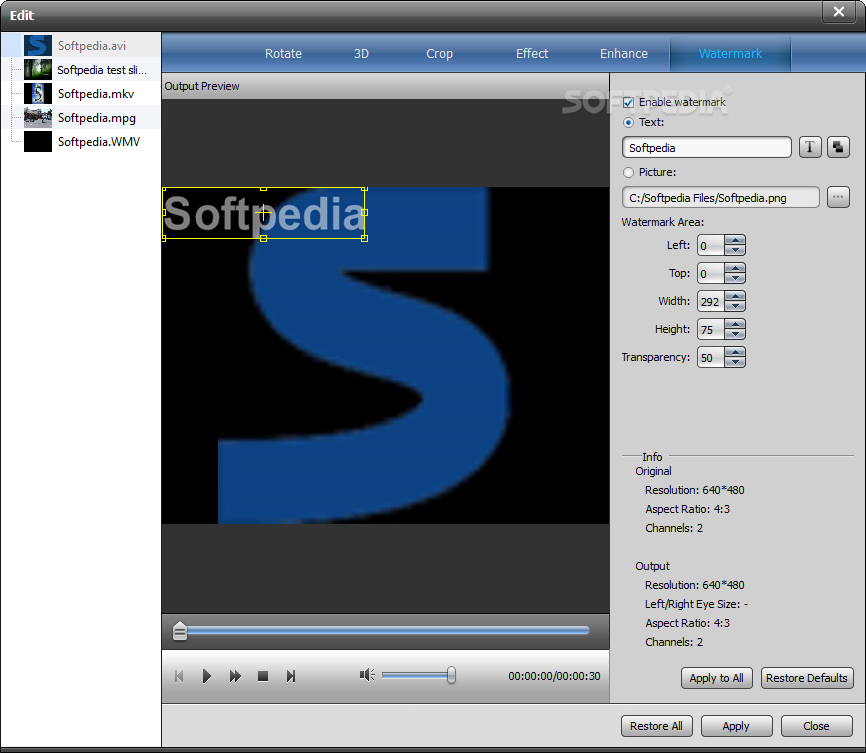Increase the Transparency value spinner
Screen dimensions: 866x753
coord(735,352)
